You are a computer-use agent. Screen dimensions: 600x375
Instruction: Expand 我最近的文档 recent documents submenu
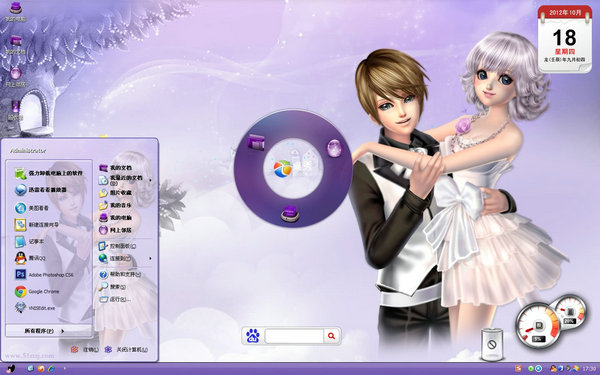[x=126, y=180]
